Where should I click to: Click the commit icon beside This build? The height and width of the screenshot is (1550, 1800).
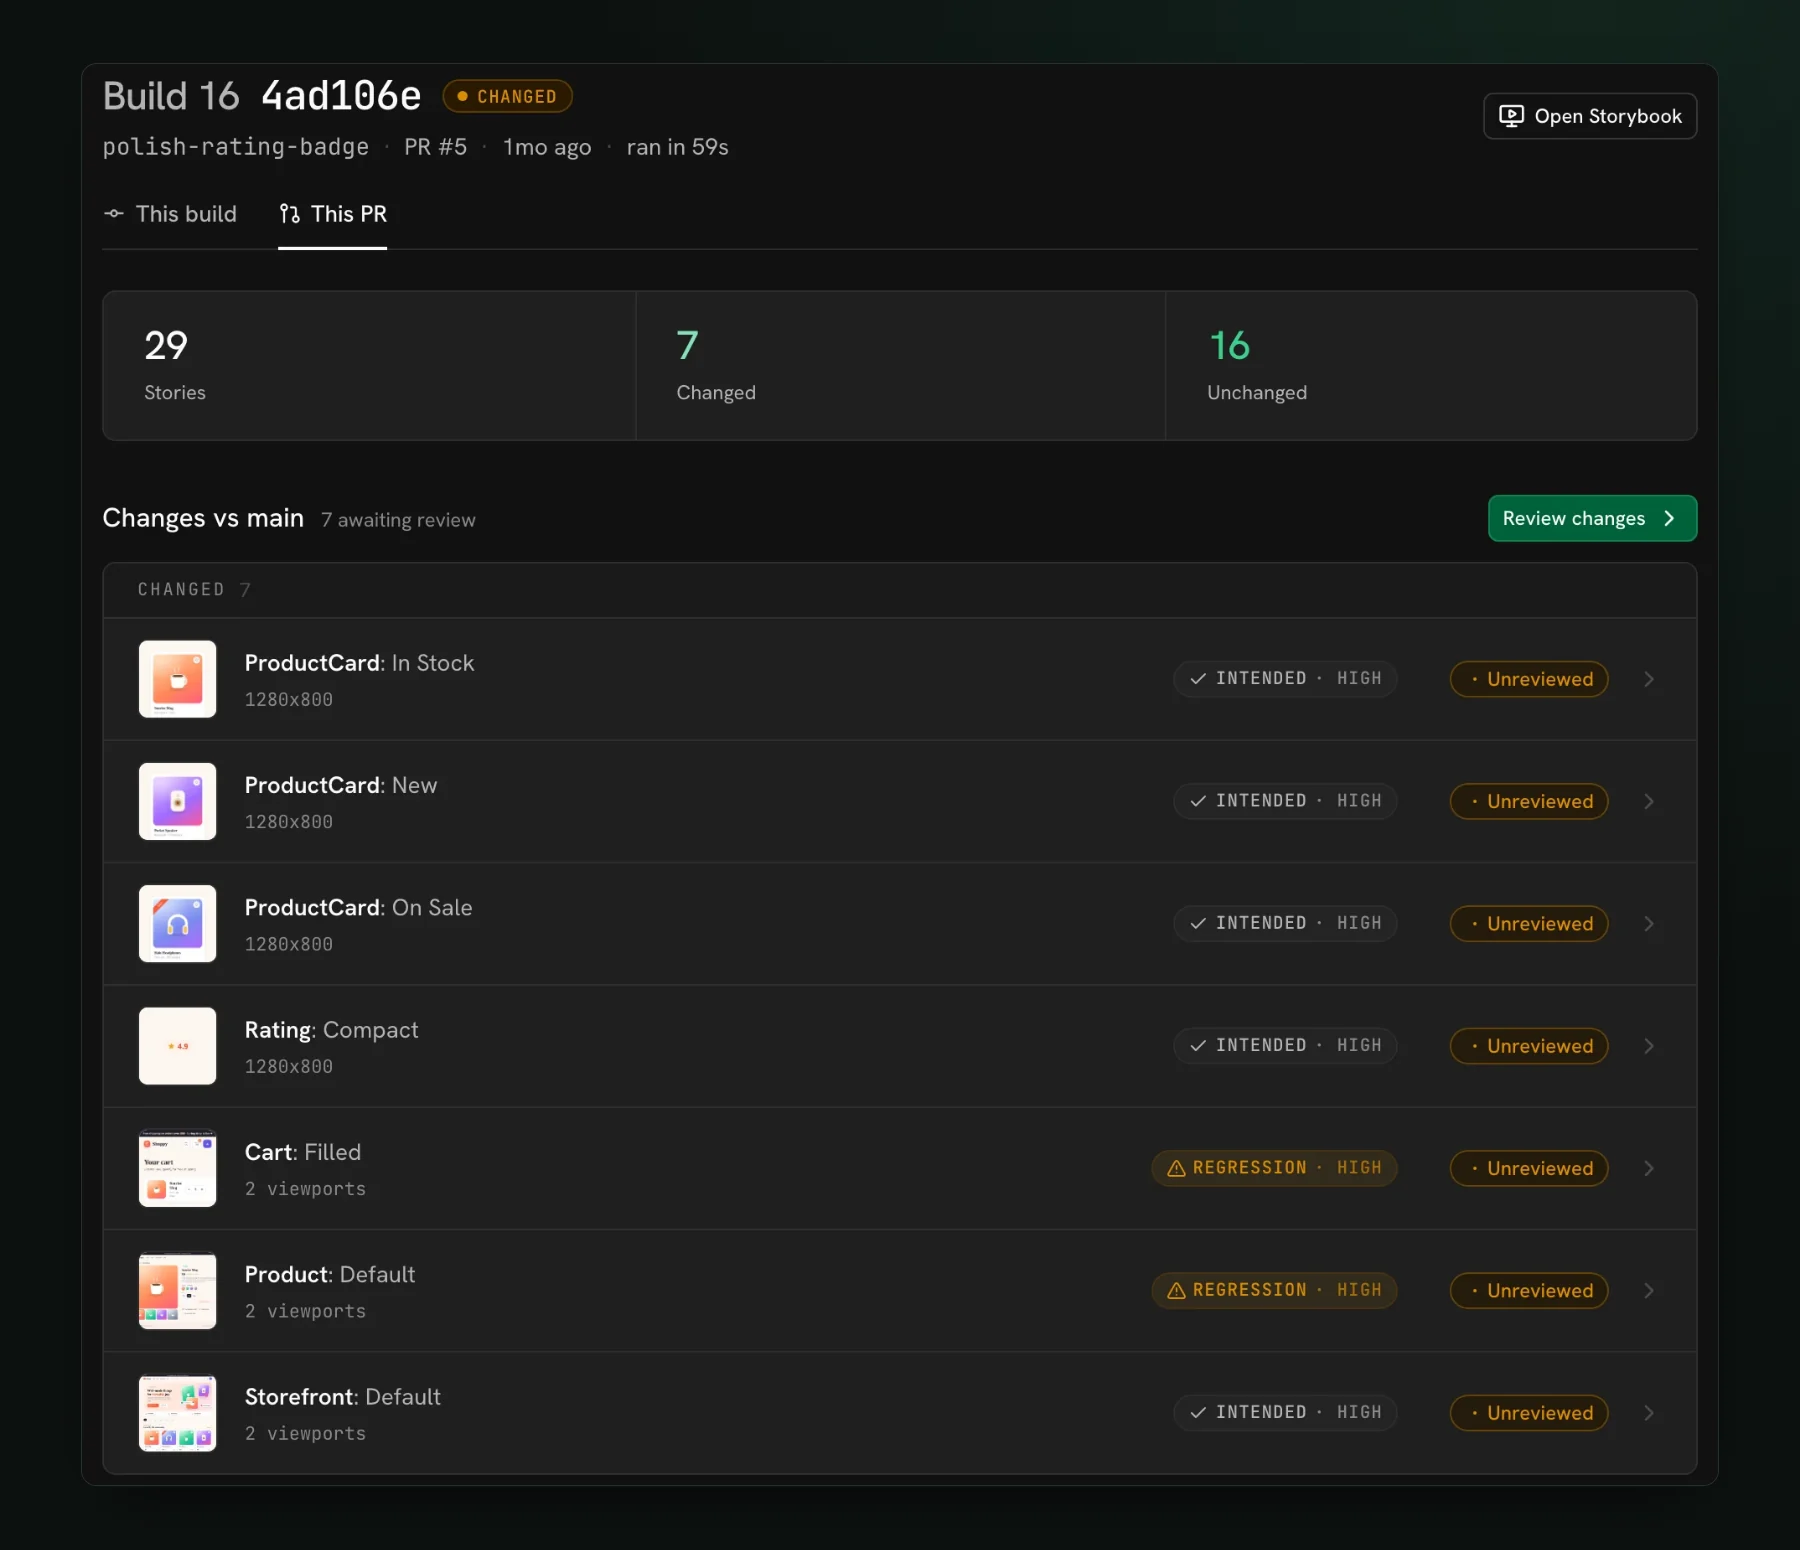(x=114, y=213)
